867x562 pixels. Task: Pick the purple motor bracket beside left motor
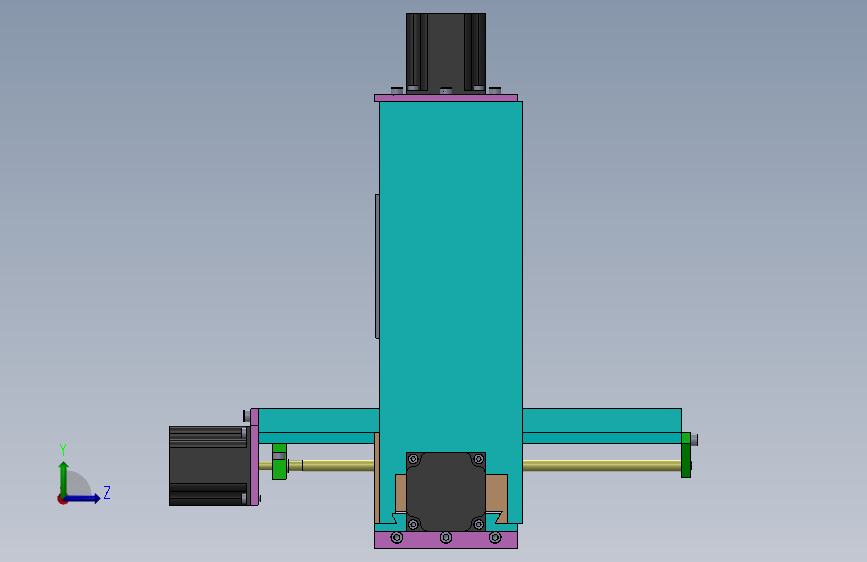point(254,457)
